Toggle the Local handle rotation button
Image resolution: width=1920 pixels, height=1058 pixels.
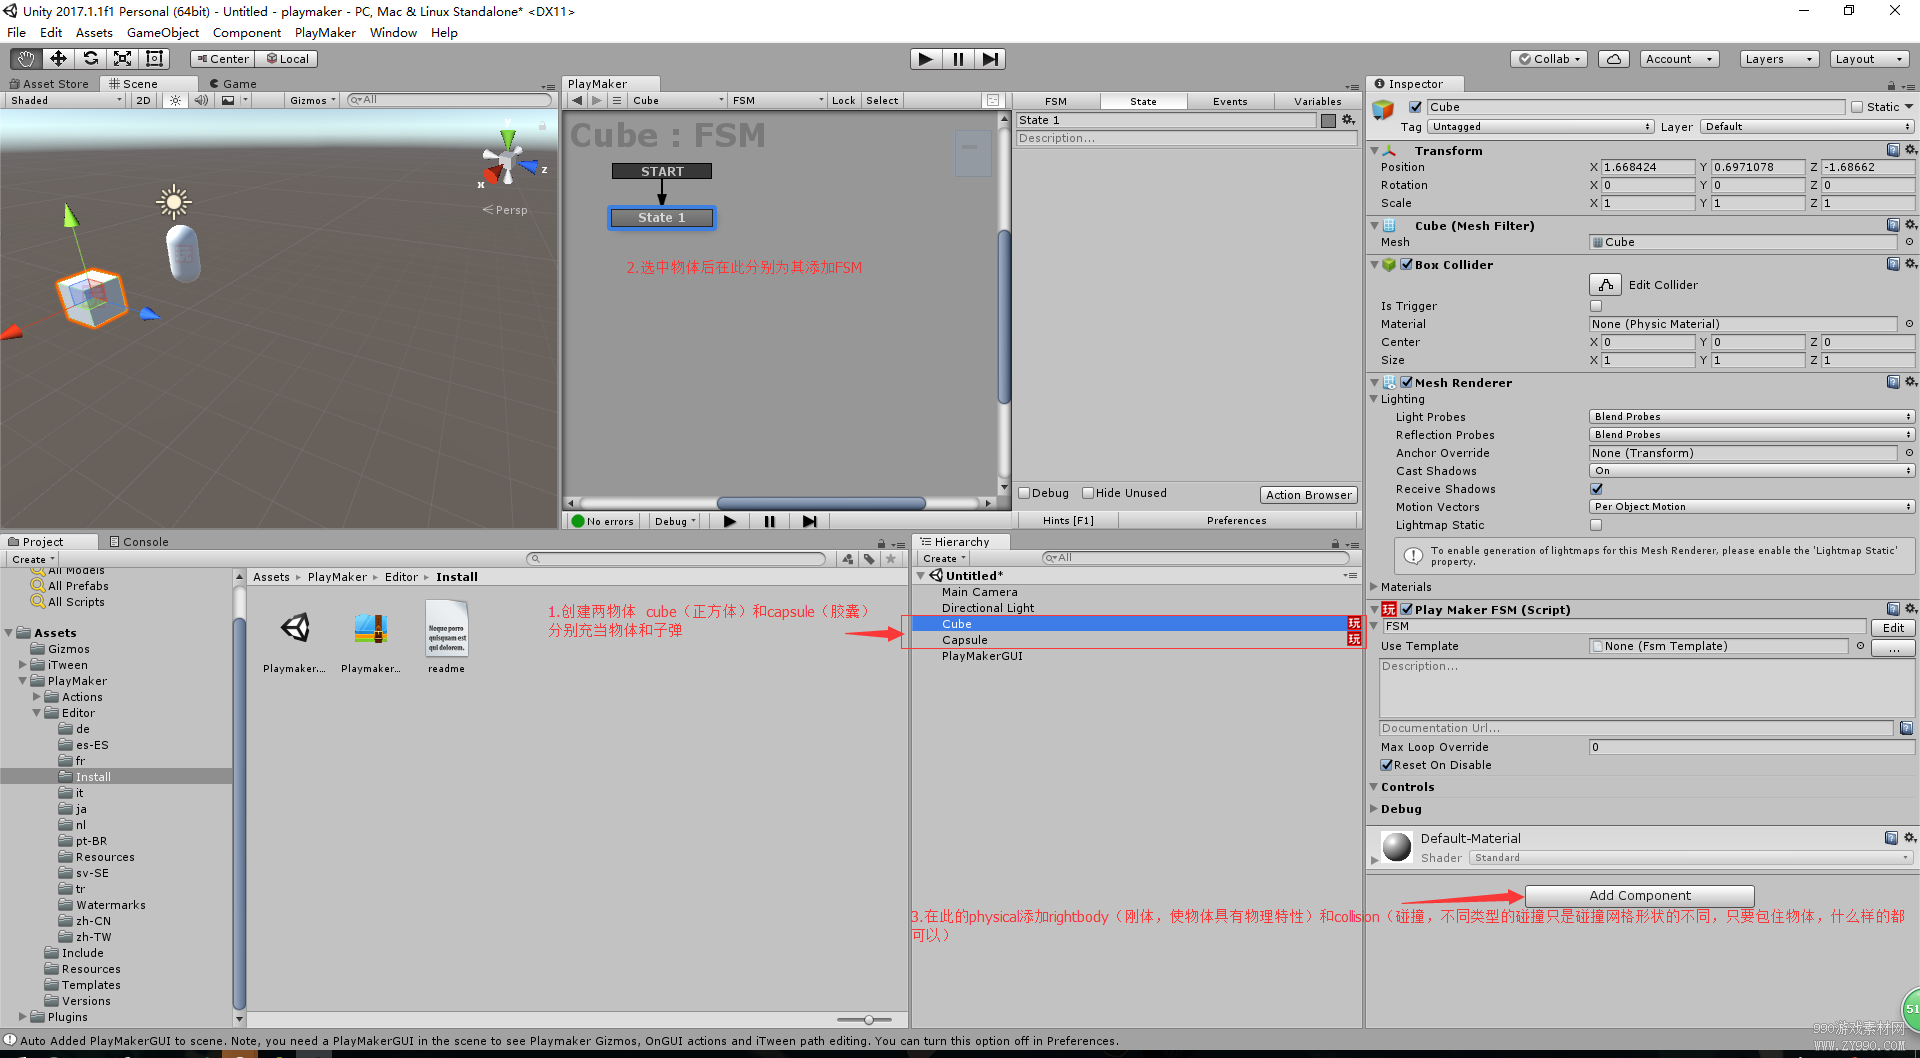point(286,59)
